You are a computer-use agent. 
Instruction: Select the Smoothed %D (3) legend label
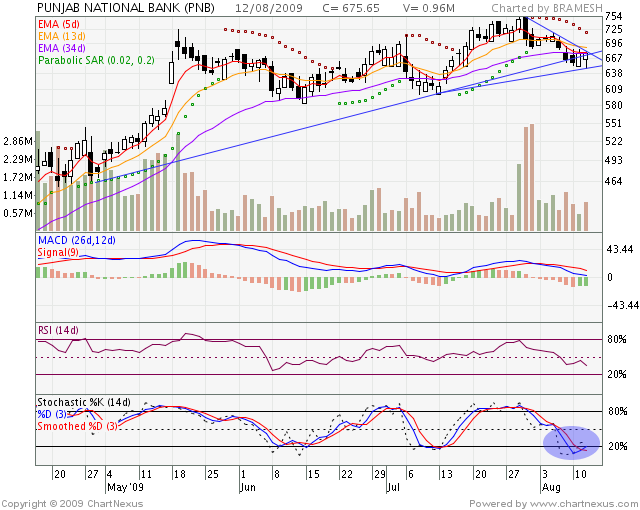pos(78,426)
